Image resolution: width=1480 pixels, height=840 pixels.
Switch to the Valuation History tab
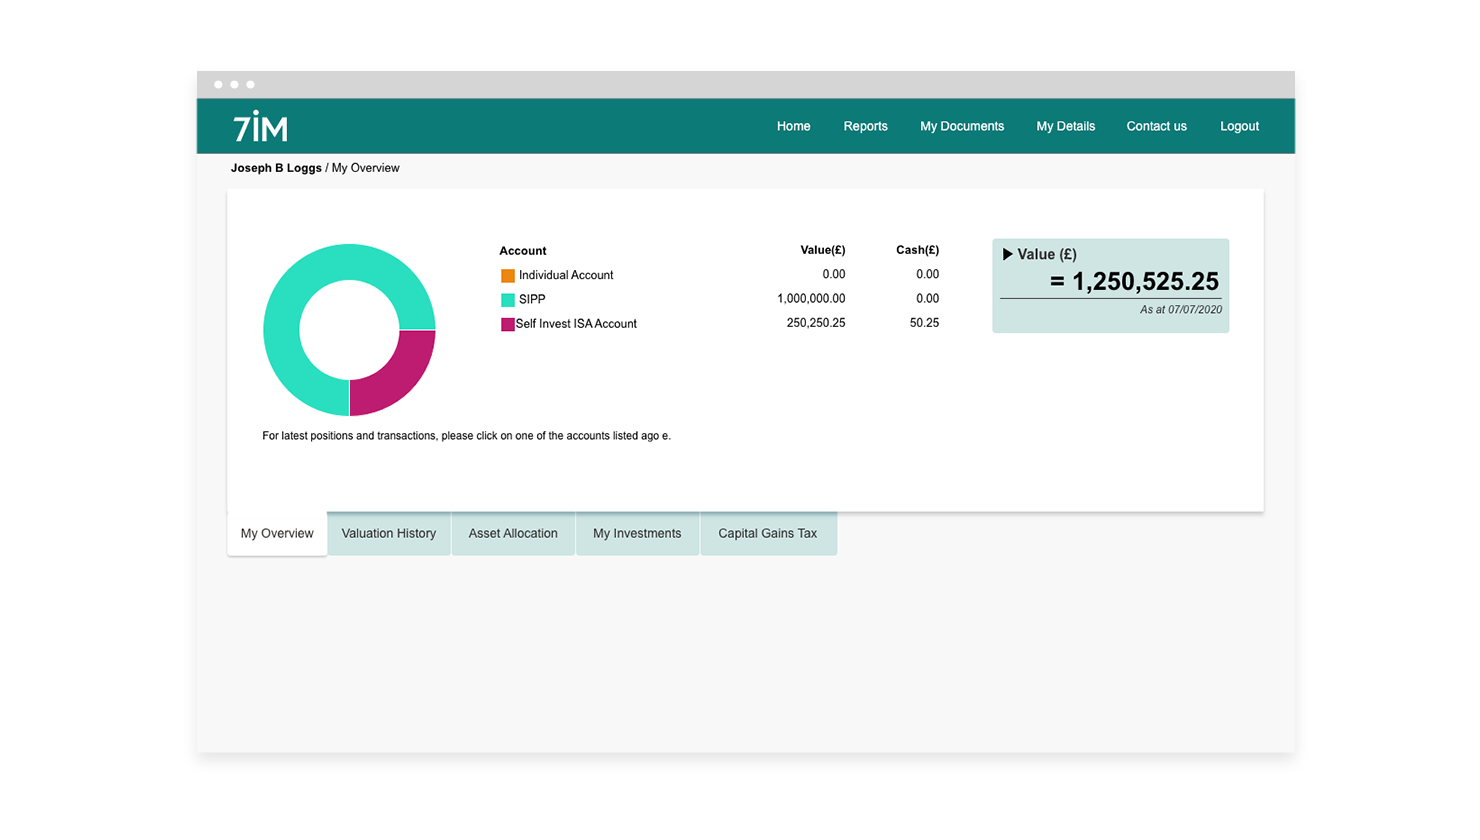[389, 533]
